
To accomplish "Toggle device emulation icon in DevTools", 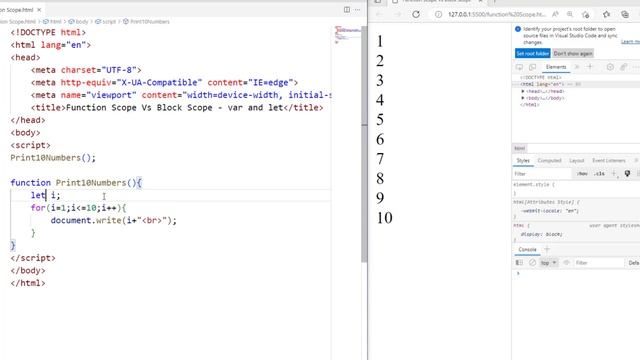I will click(x=532, y=67).
